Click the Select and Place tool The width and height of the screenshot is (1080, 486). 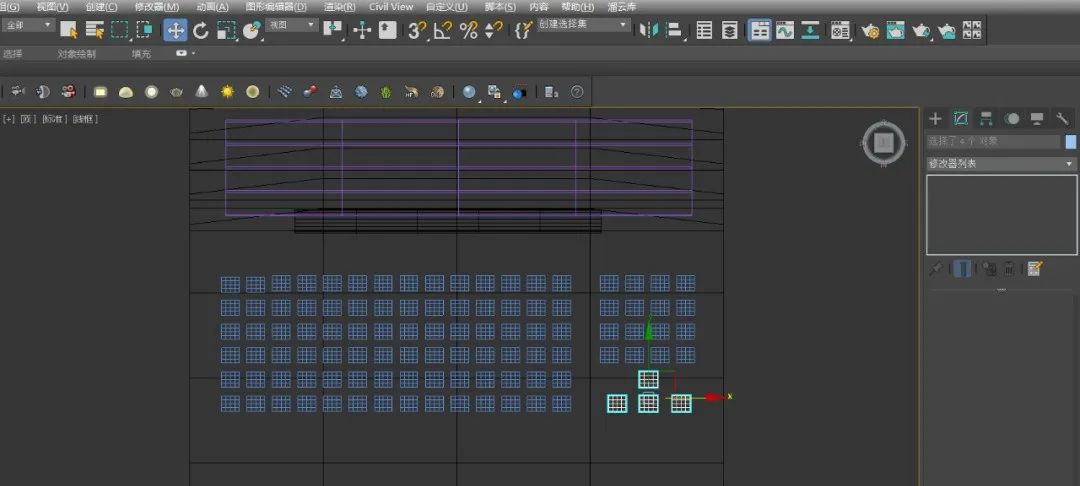252,30
